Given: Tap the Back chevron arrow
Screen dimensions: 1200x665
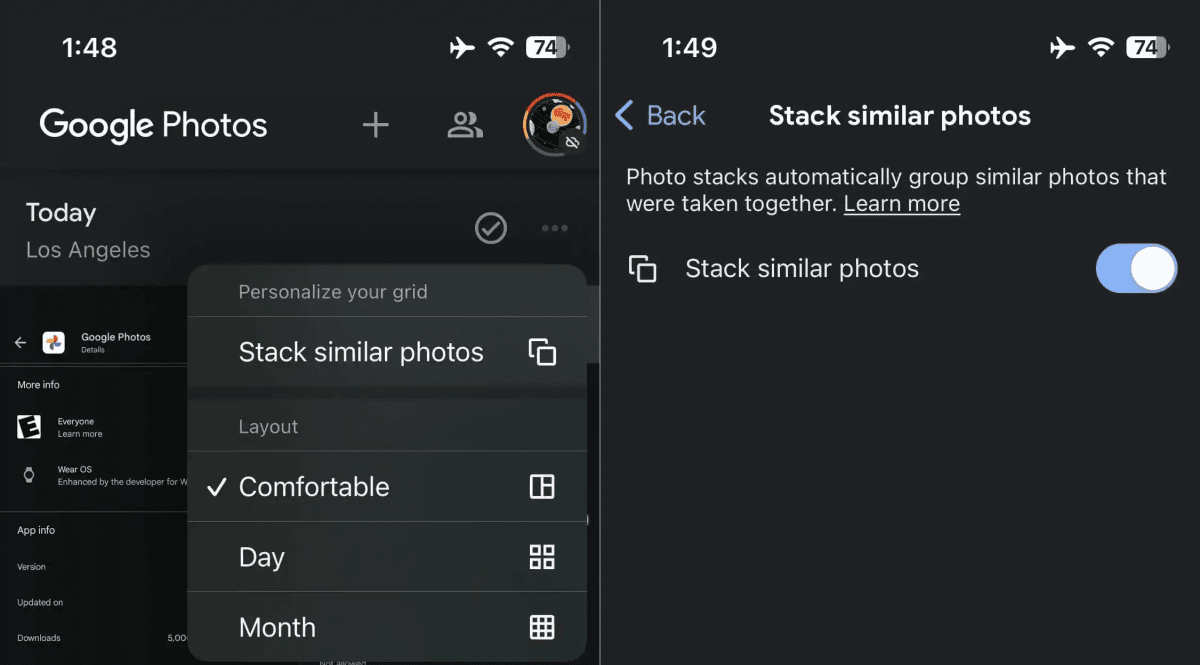Looking at the screenshot, I should point(625,116).
